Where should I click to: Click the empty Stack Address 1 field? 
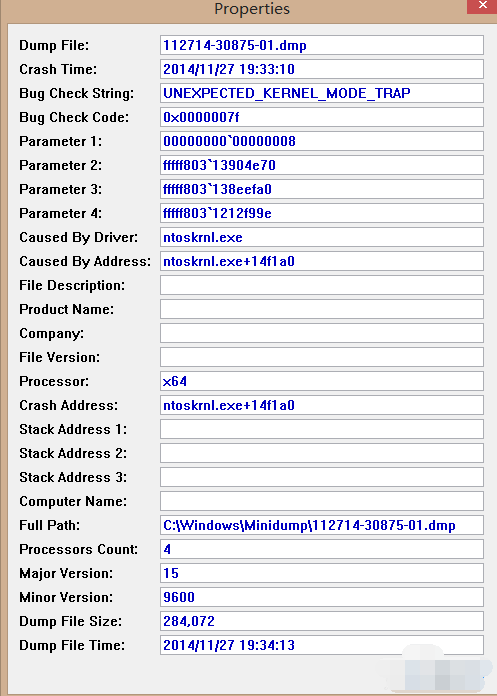click(x=322, y=429)
